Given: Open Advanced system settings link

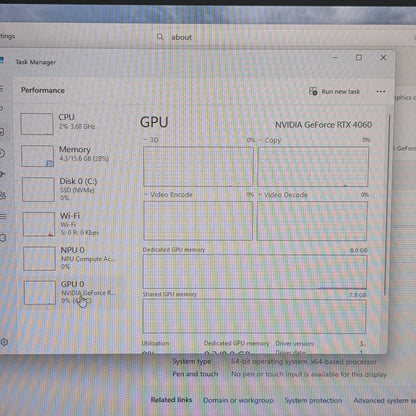Looking at the screenshot, I should [x=384, y=400].
